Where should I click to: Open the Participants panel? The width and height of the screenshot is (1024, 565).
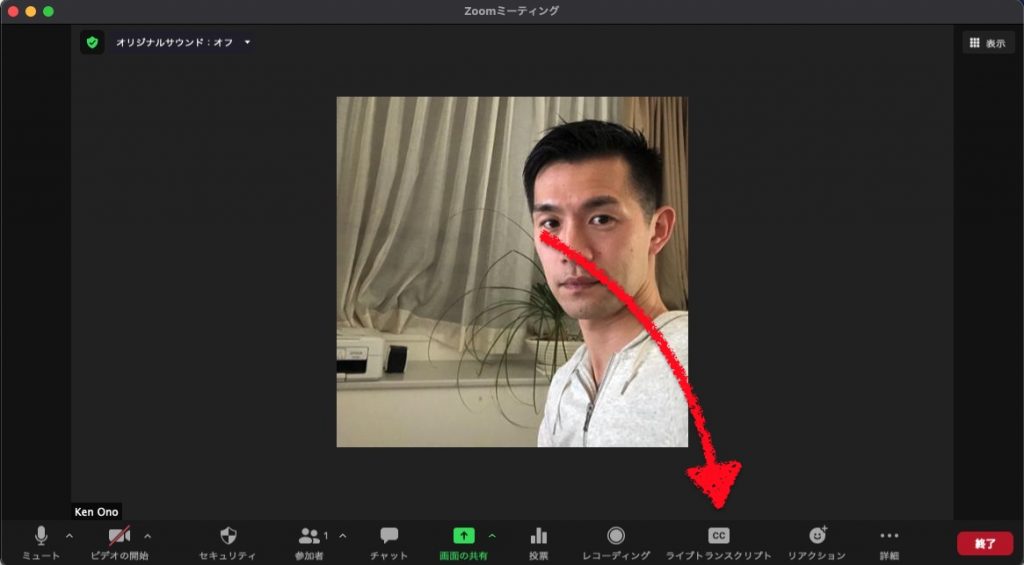tap(312, 536)
